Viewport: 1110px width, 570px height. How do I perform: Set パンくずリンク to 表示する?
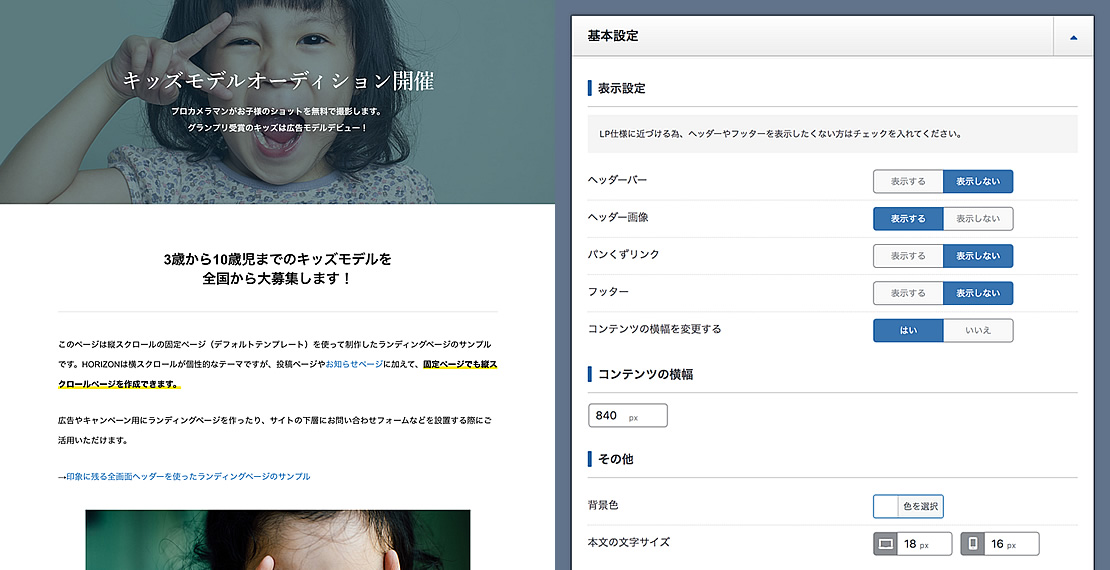908,256
